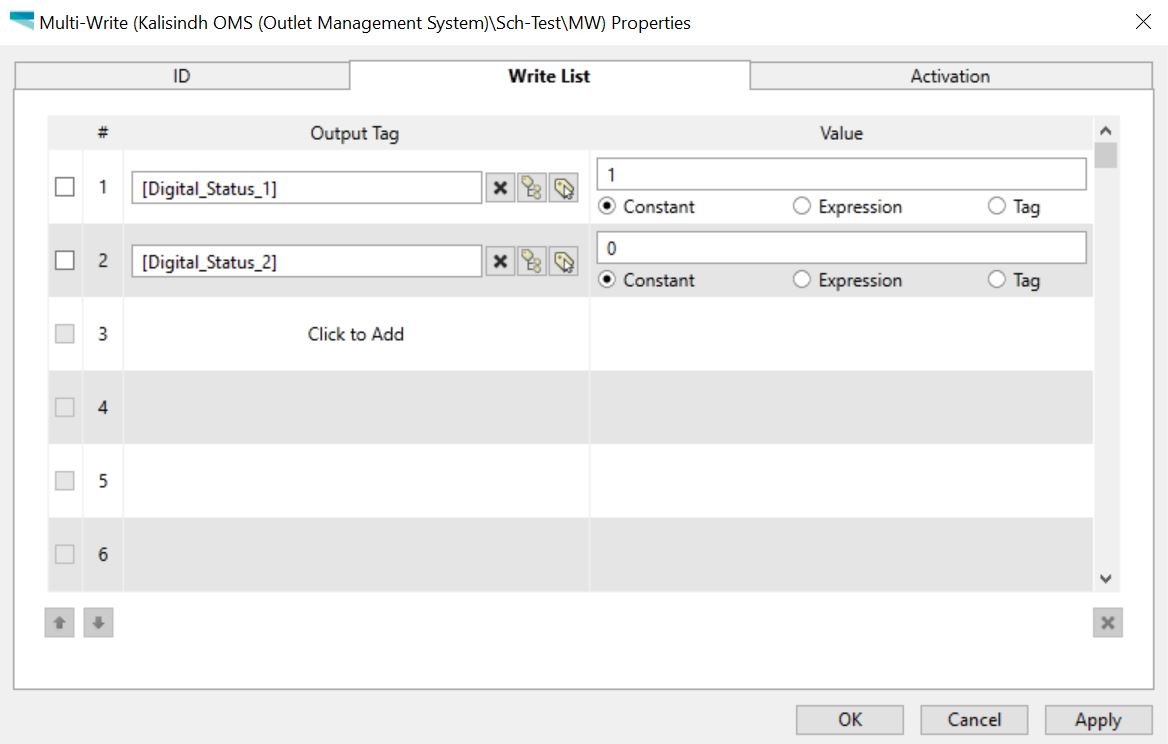1168x744 pixels.
Task: Click the OK button
Action: pos(849,720)
